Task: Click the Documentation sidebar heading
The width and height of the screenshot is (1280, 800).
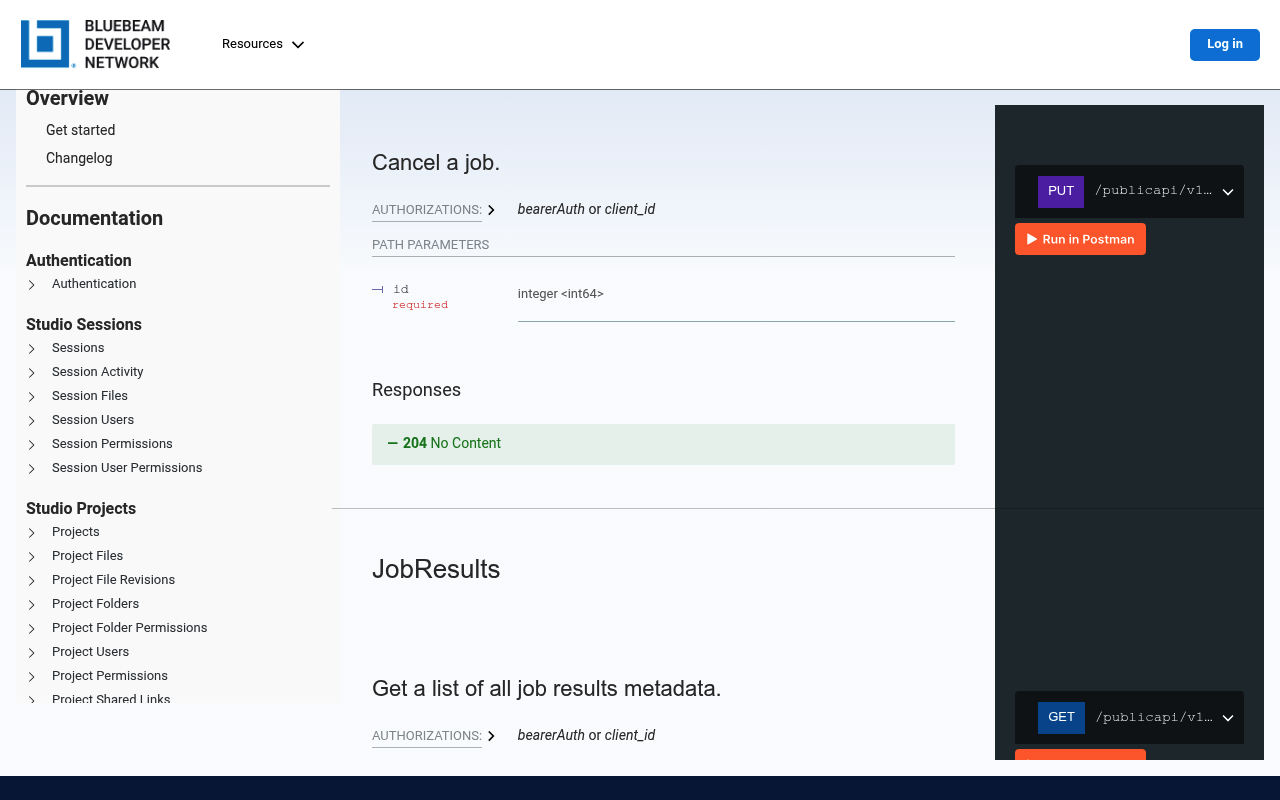Action: tap(94, 218)
